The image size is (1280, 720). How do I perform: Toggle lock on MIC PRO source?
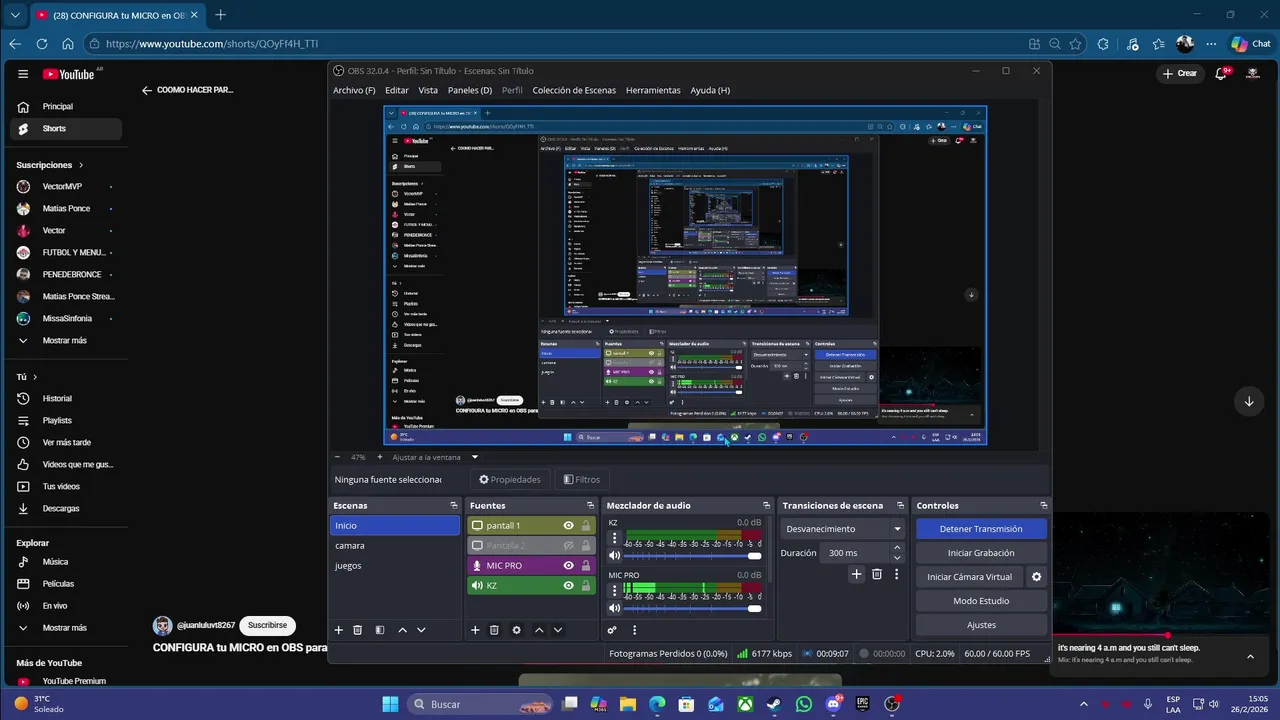586,566
